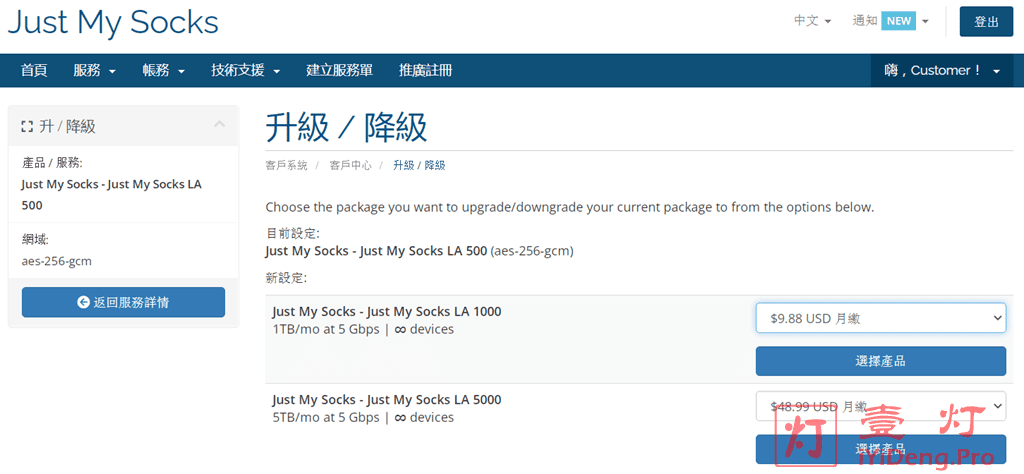Click 升級 / 降級 breadcrumb item
The image size is (1024, 474).
(419, 166)
